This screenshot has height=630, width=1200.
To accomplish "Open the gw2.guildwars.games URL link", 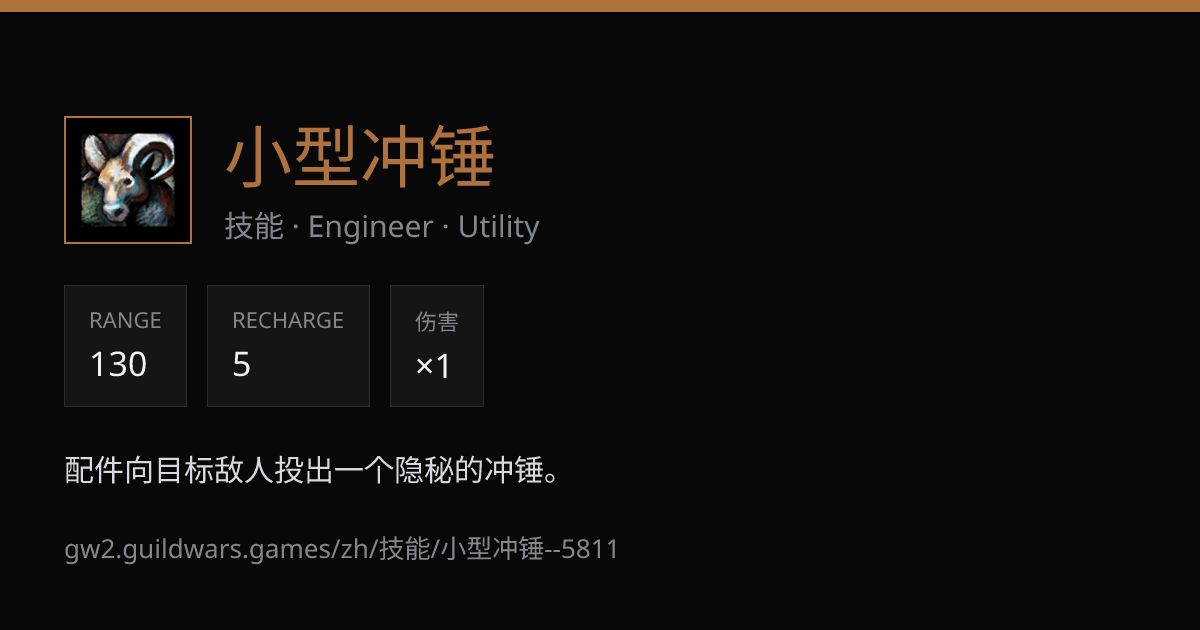I will (x=342, y=549).
